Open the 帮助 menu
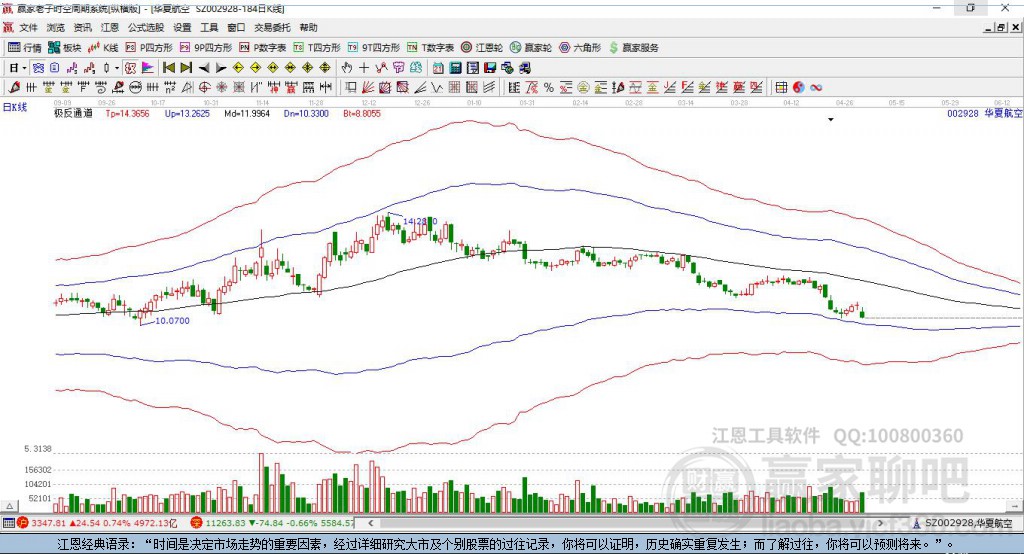 308,27
